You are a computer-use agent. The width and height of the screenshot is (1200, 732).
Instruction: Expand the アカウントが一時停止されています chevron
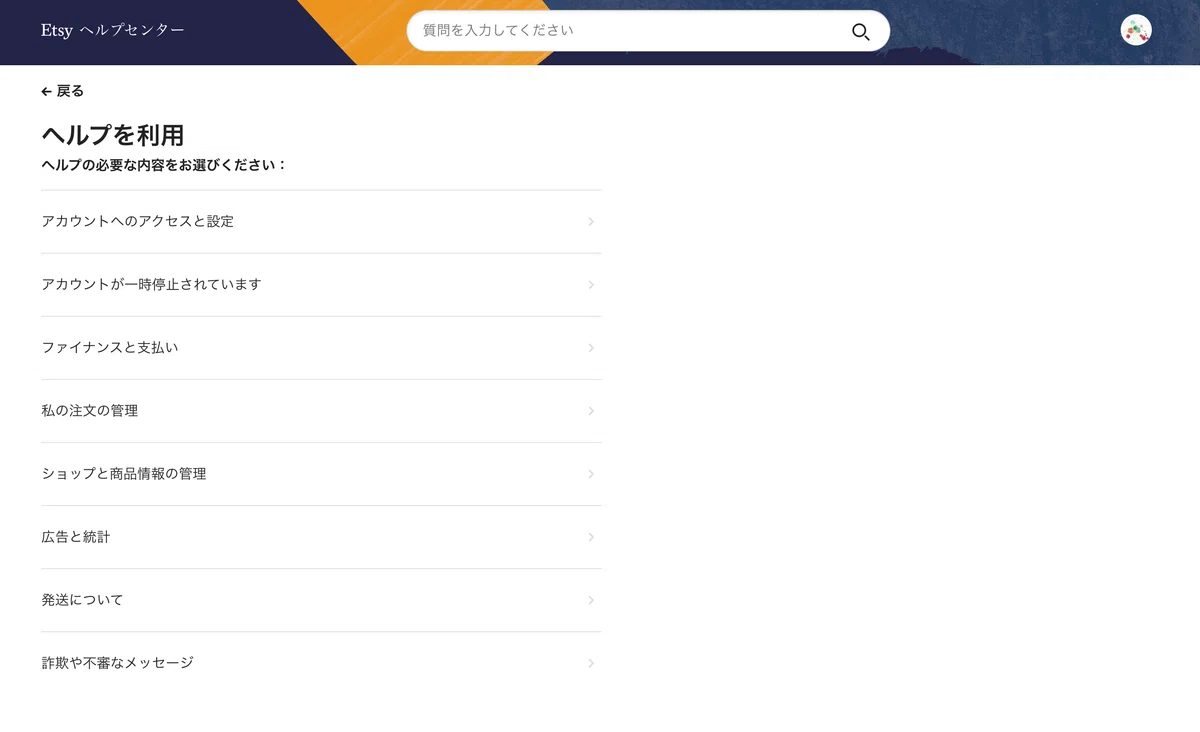pos(591,284)
